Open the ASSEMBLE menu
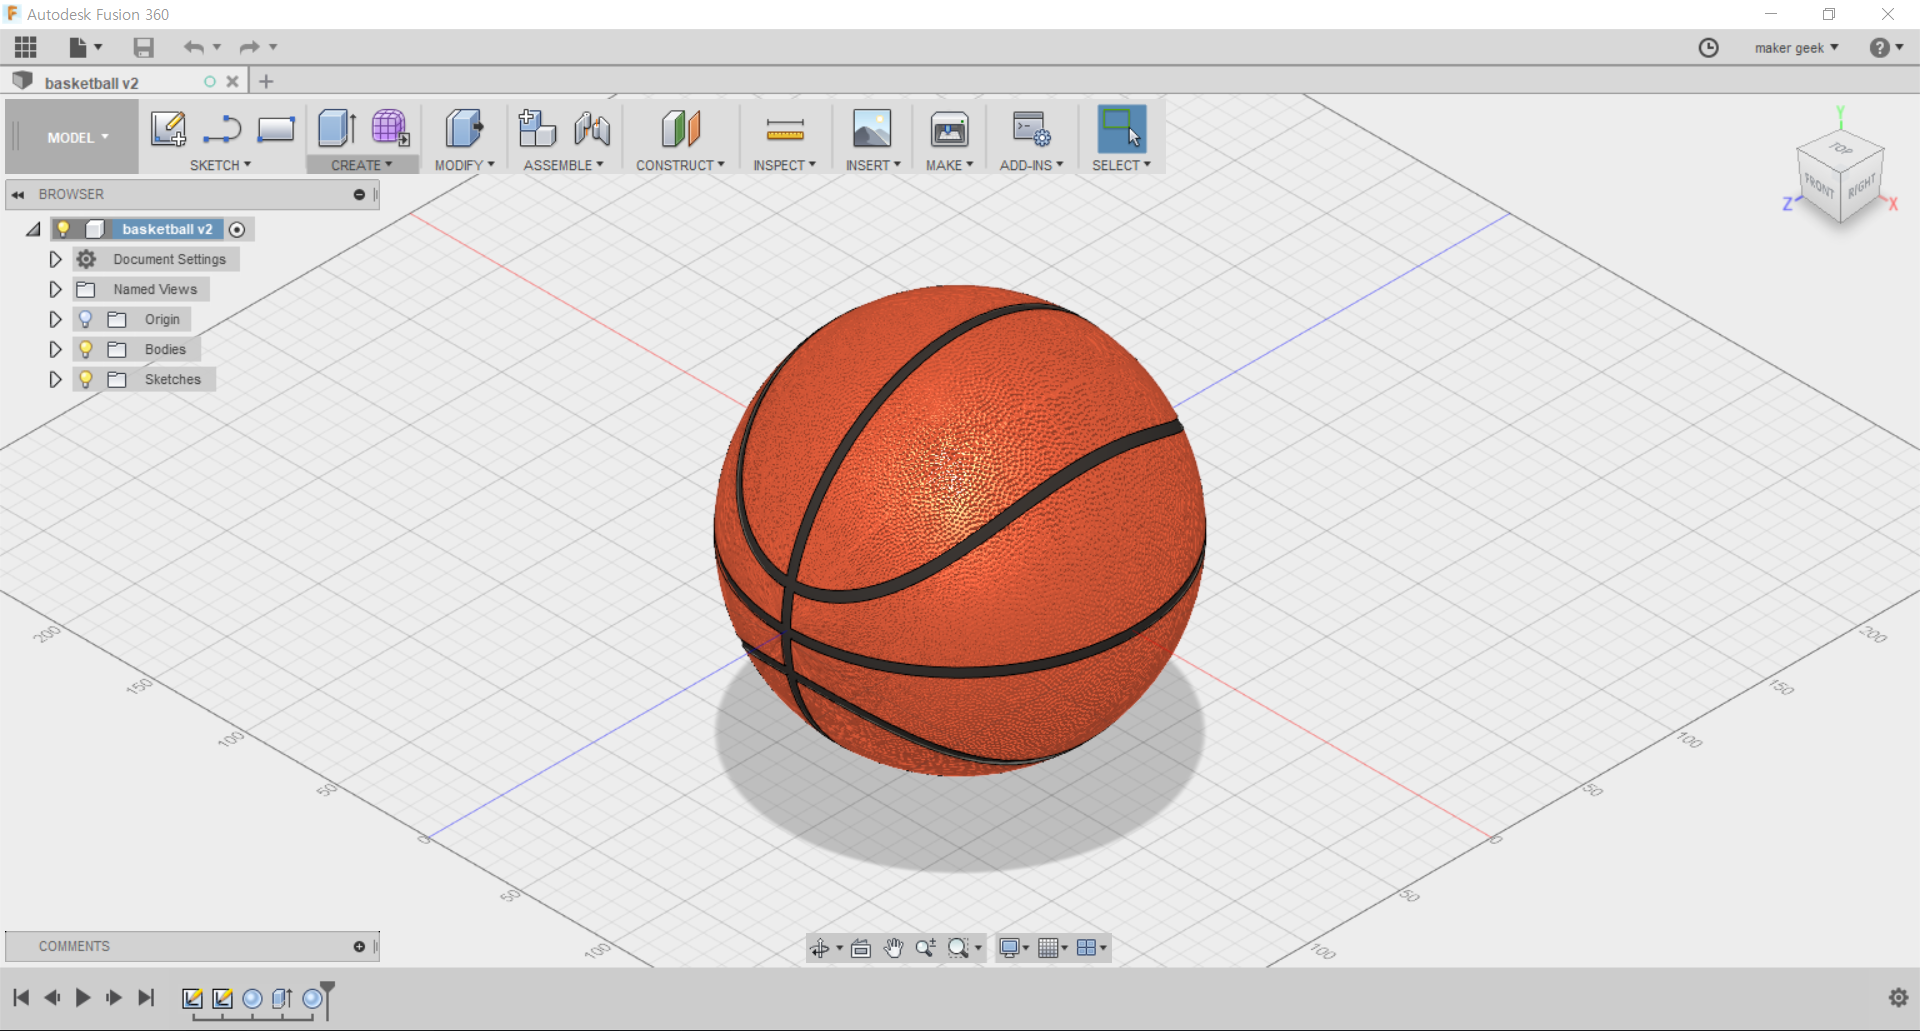The height and width of the screenshot is (1031, 1920). click(x=563, y=165)
